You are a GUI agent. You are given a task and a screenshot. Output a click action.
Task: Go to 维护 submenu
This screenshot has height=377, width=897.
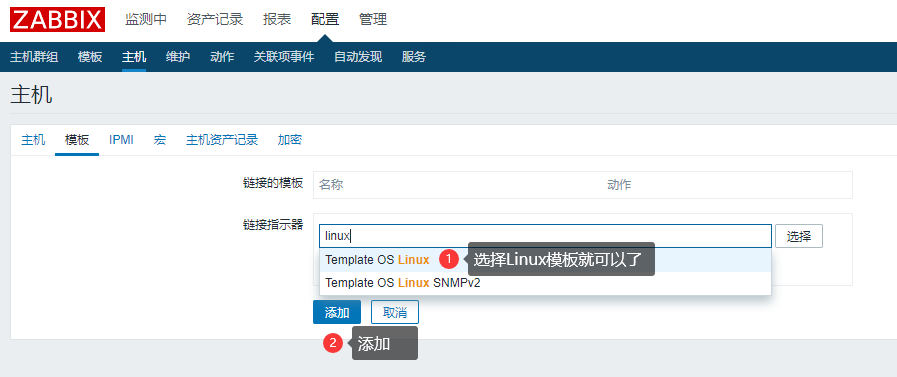tap(178, 57)
